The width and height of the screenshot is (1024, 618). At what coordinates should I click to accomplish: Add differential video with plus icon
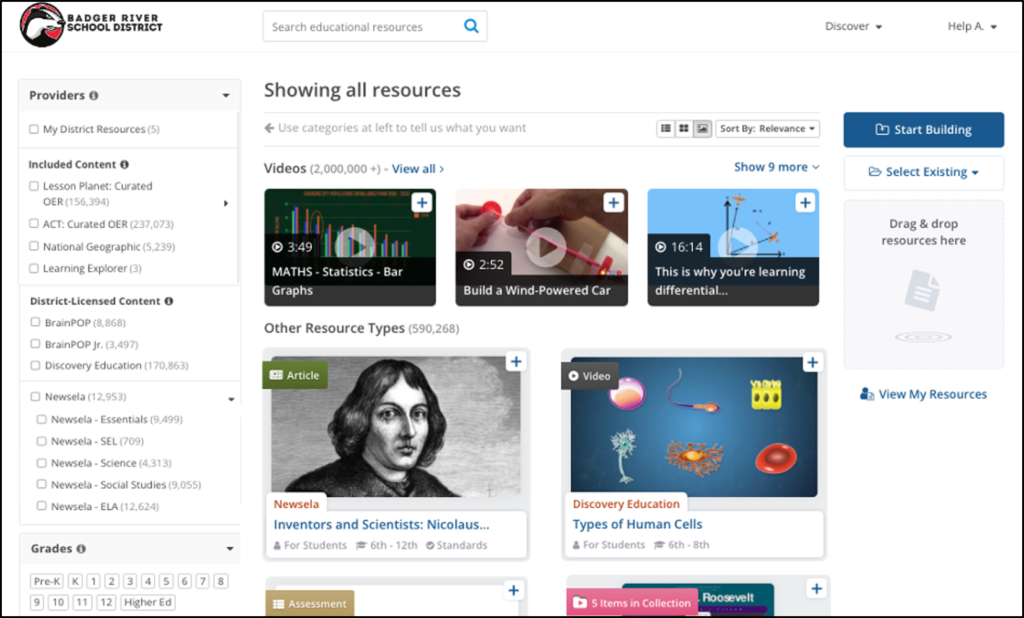[805, 203]
